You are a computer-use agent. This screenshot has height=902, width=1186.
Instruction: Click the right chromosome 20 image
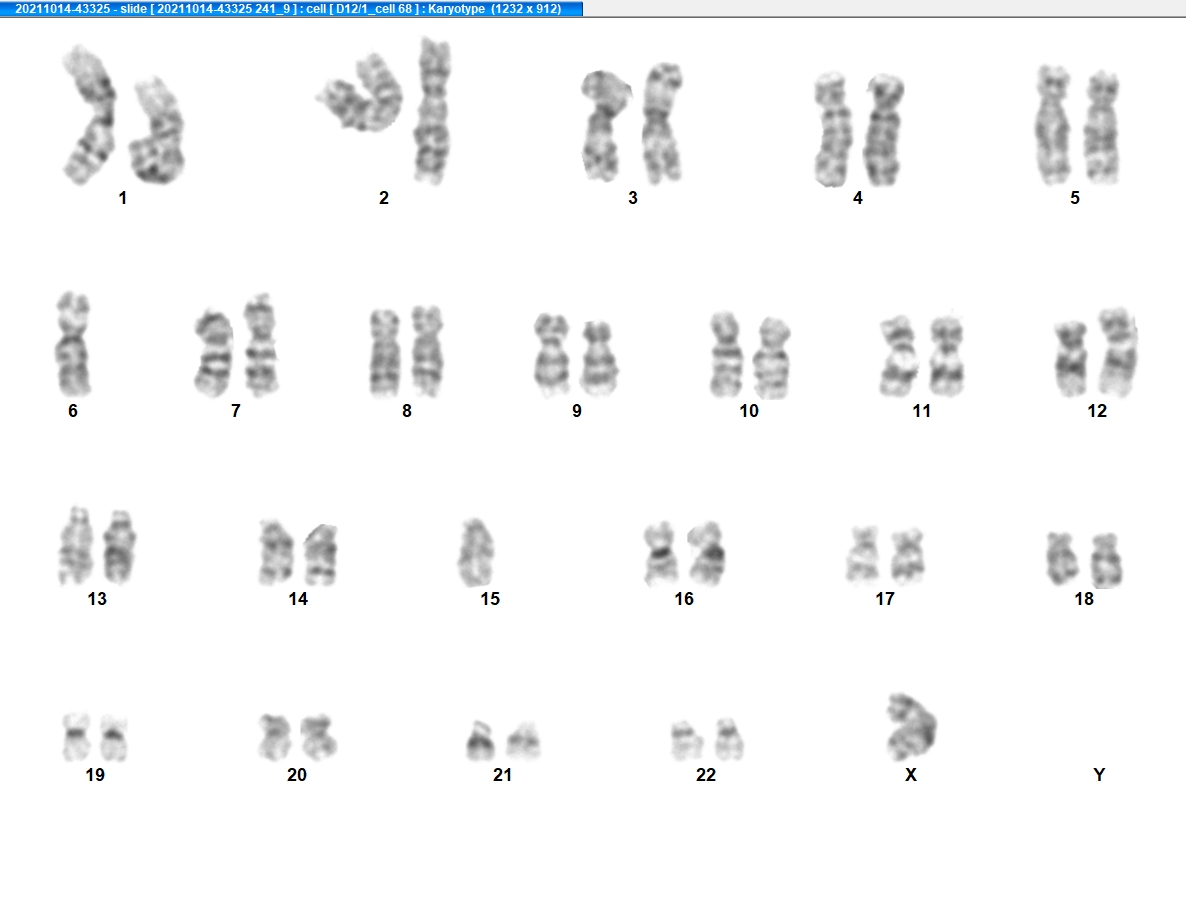pos(318,736)
